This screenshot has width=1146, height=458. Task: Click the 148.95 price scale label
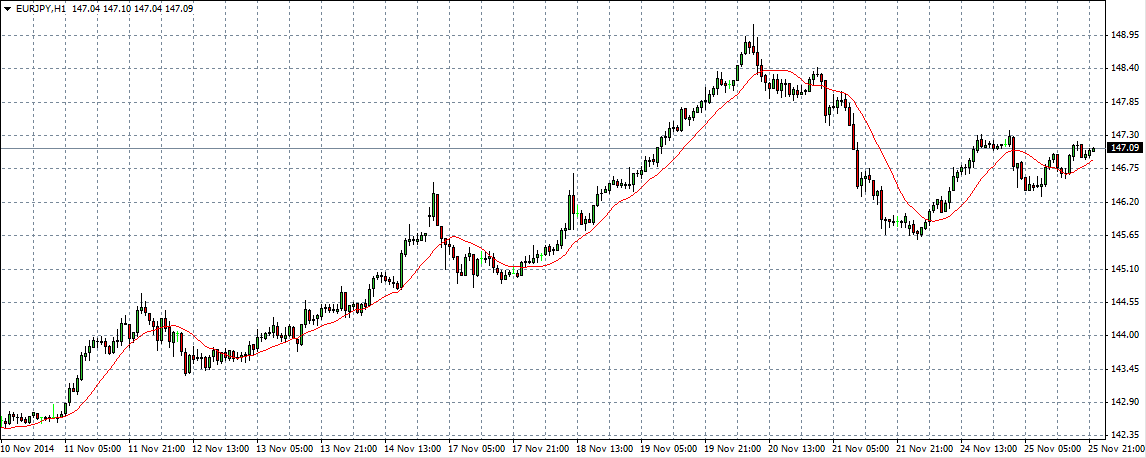(x=1125, y=35)
